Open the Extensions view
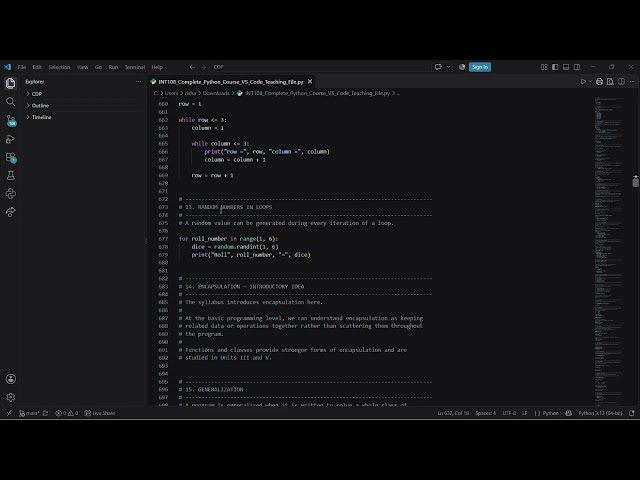 pos(11,158)
